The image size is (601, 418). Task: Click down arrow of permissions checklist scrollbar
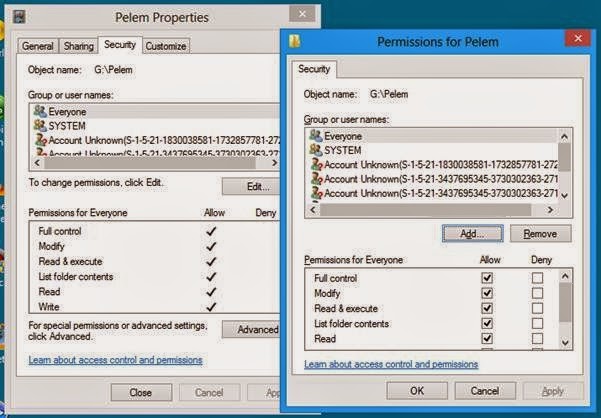(565, 343)
